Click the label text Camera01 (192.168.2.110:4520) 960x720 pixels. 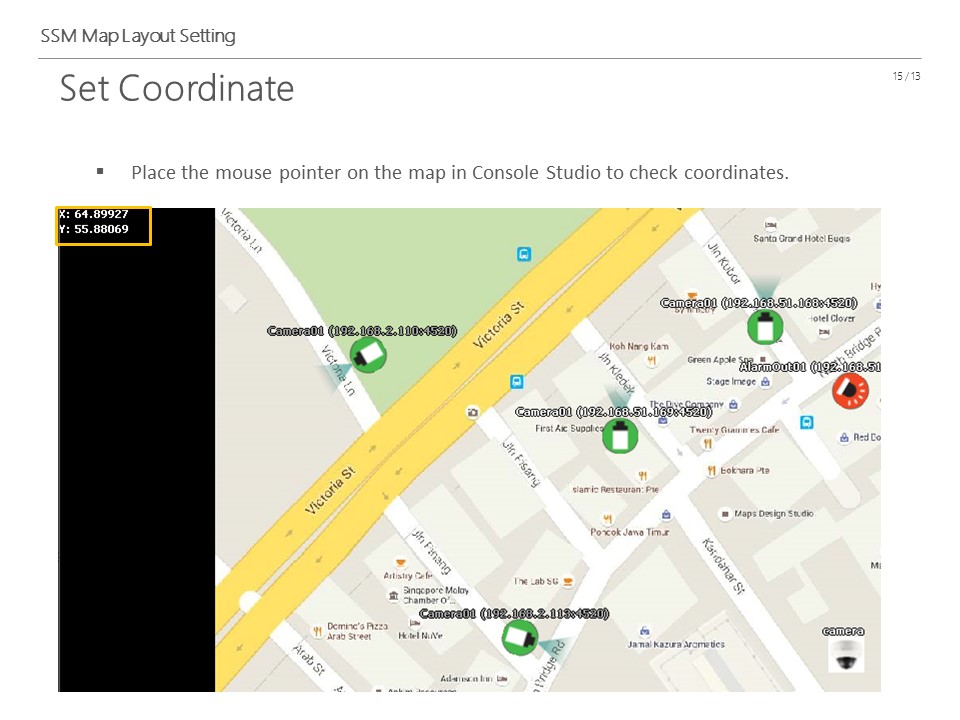(x=362, y=331)
